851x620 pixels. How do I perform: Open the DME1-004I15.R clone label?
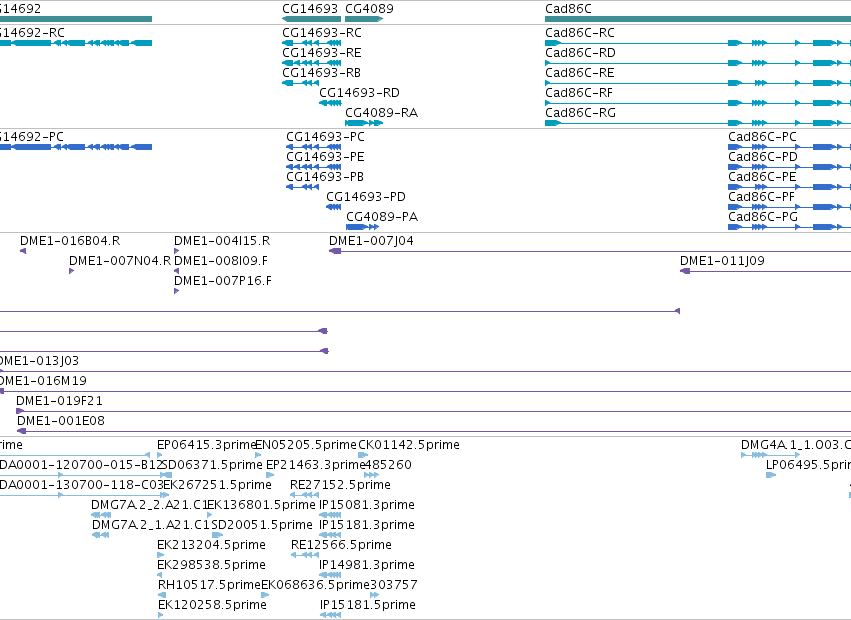coord(222,241)
